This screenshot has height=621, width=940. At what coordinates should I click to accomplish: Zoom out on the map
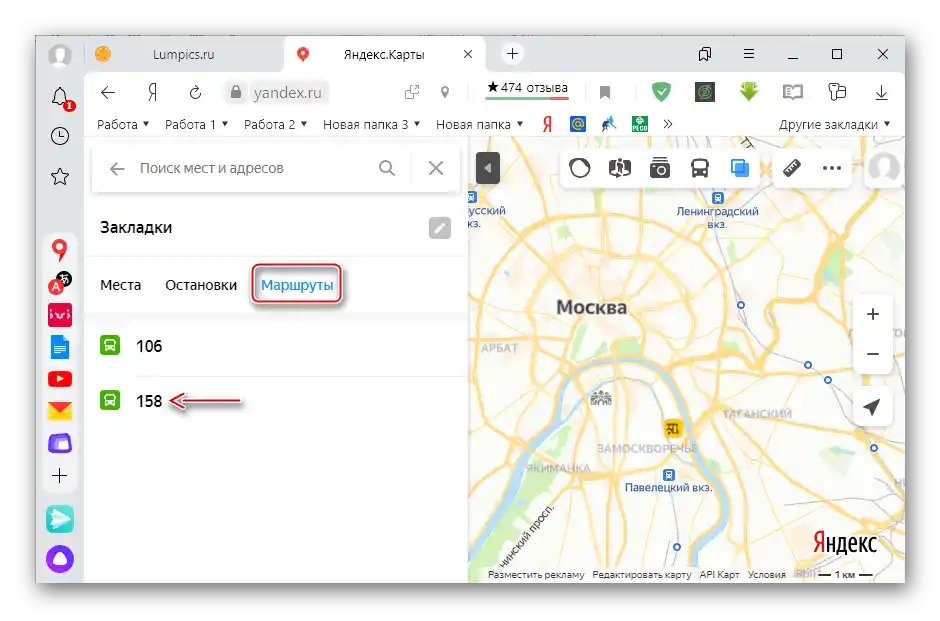[873, 354]
